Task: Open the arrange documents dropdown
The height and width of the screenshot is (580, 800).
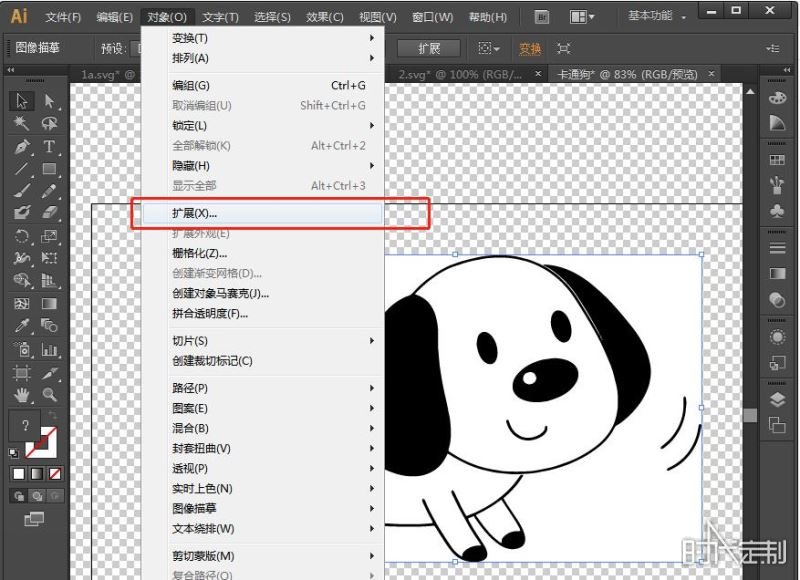Action: pos(582,17)
